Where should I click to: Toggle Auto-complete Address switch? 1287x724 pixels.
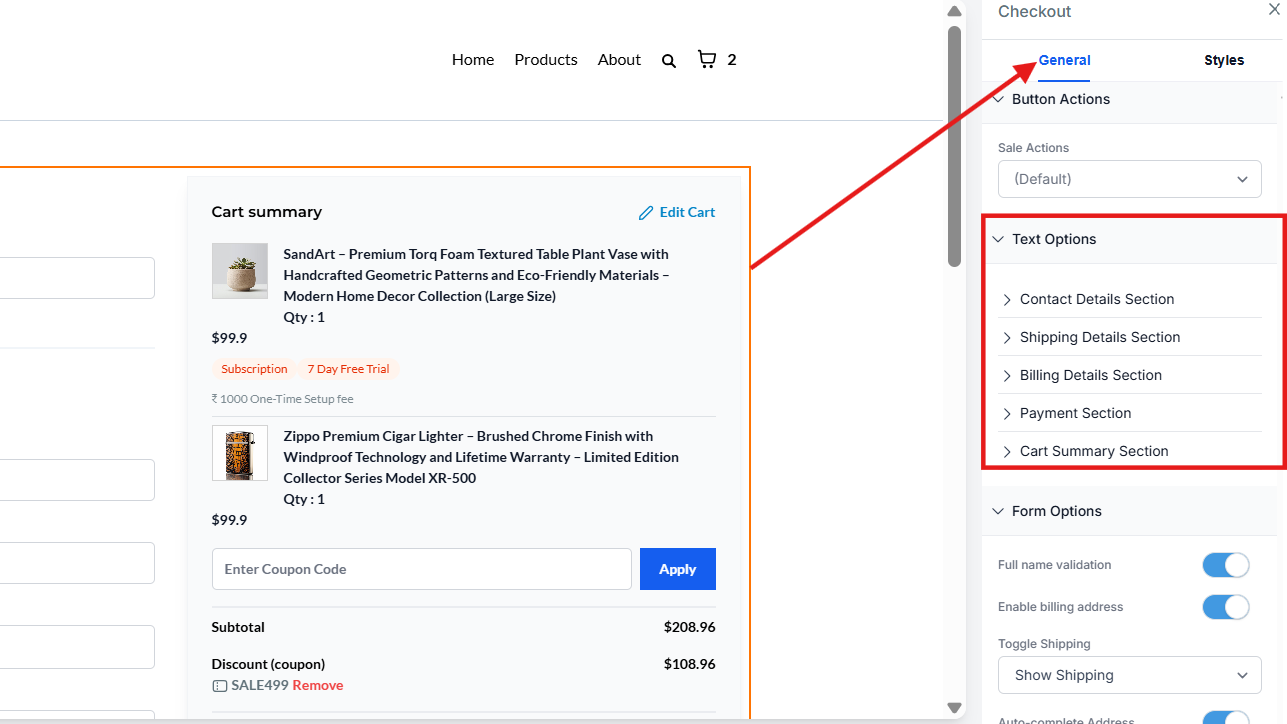coord(1225,718)
